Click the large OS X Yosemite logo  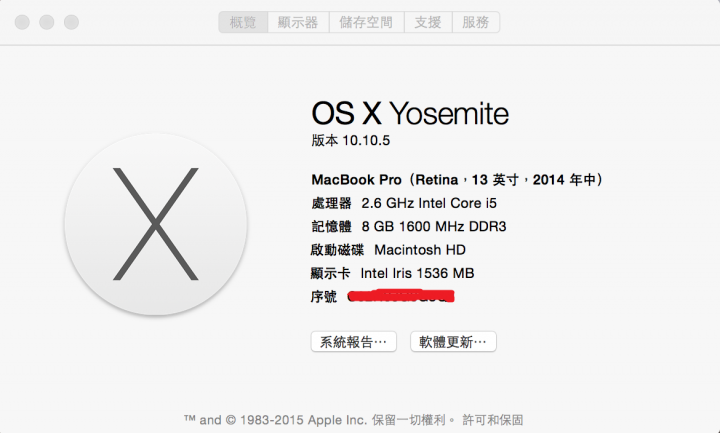tap(156, 224)
